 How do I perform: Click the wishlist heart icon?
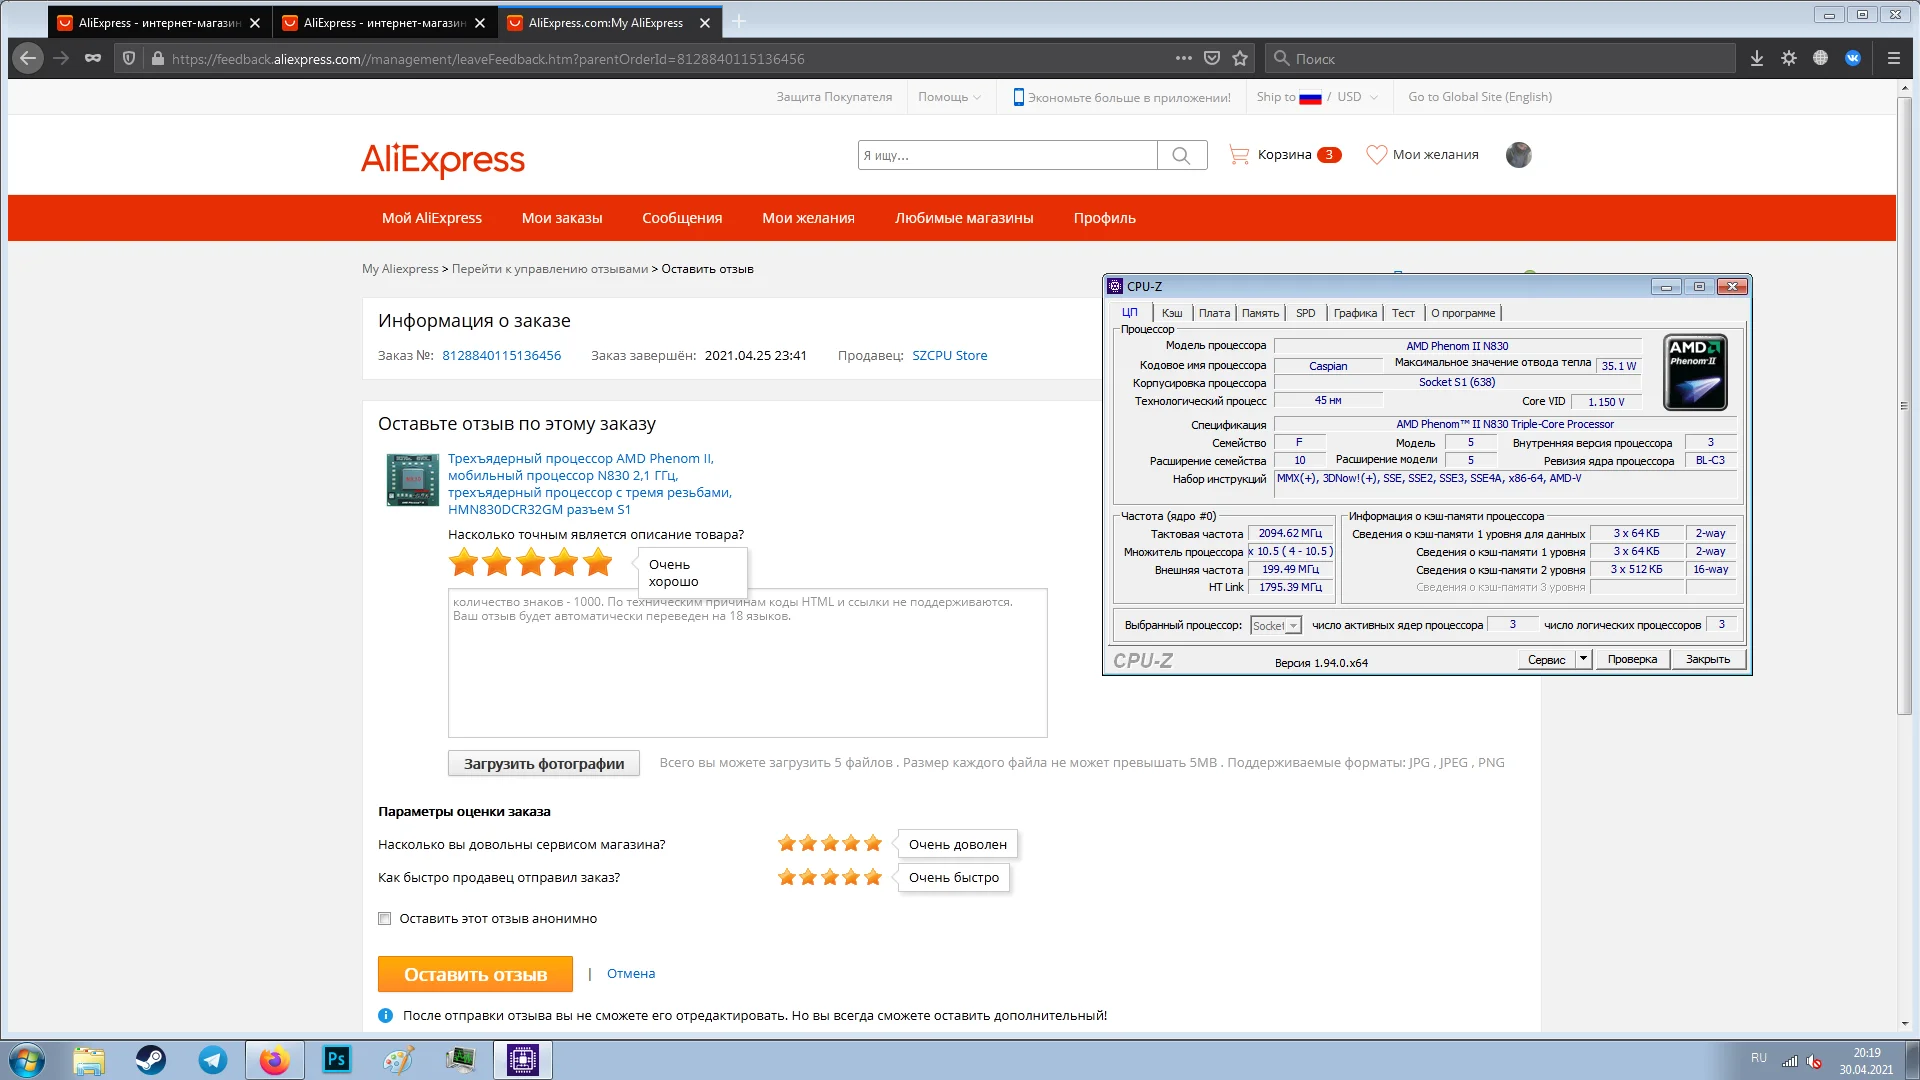click(1376, 155)
